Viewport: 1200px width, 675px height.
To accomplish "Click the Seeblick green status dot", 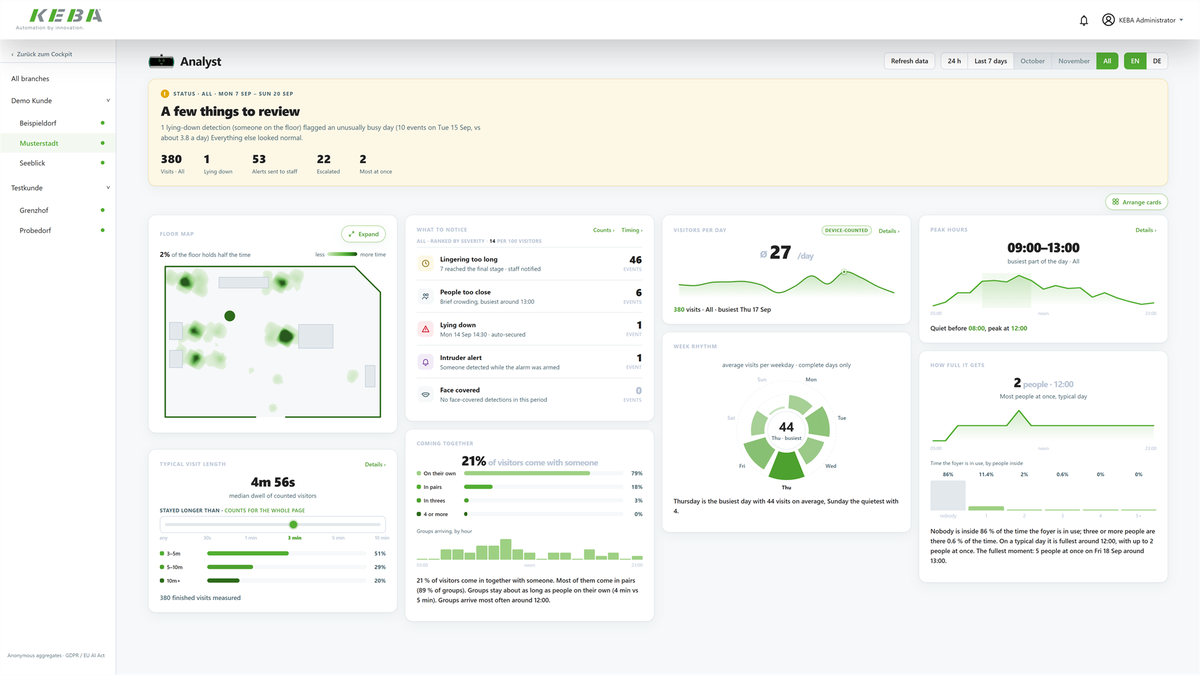I will pos(102,163).
